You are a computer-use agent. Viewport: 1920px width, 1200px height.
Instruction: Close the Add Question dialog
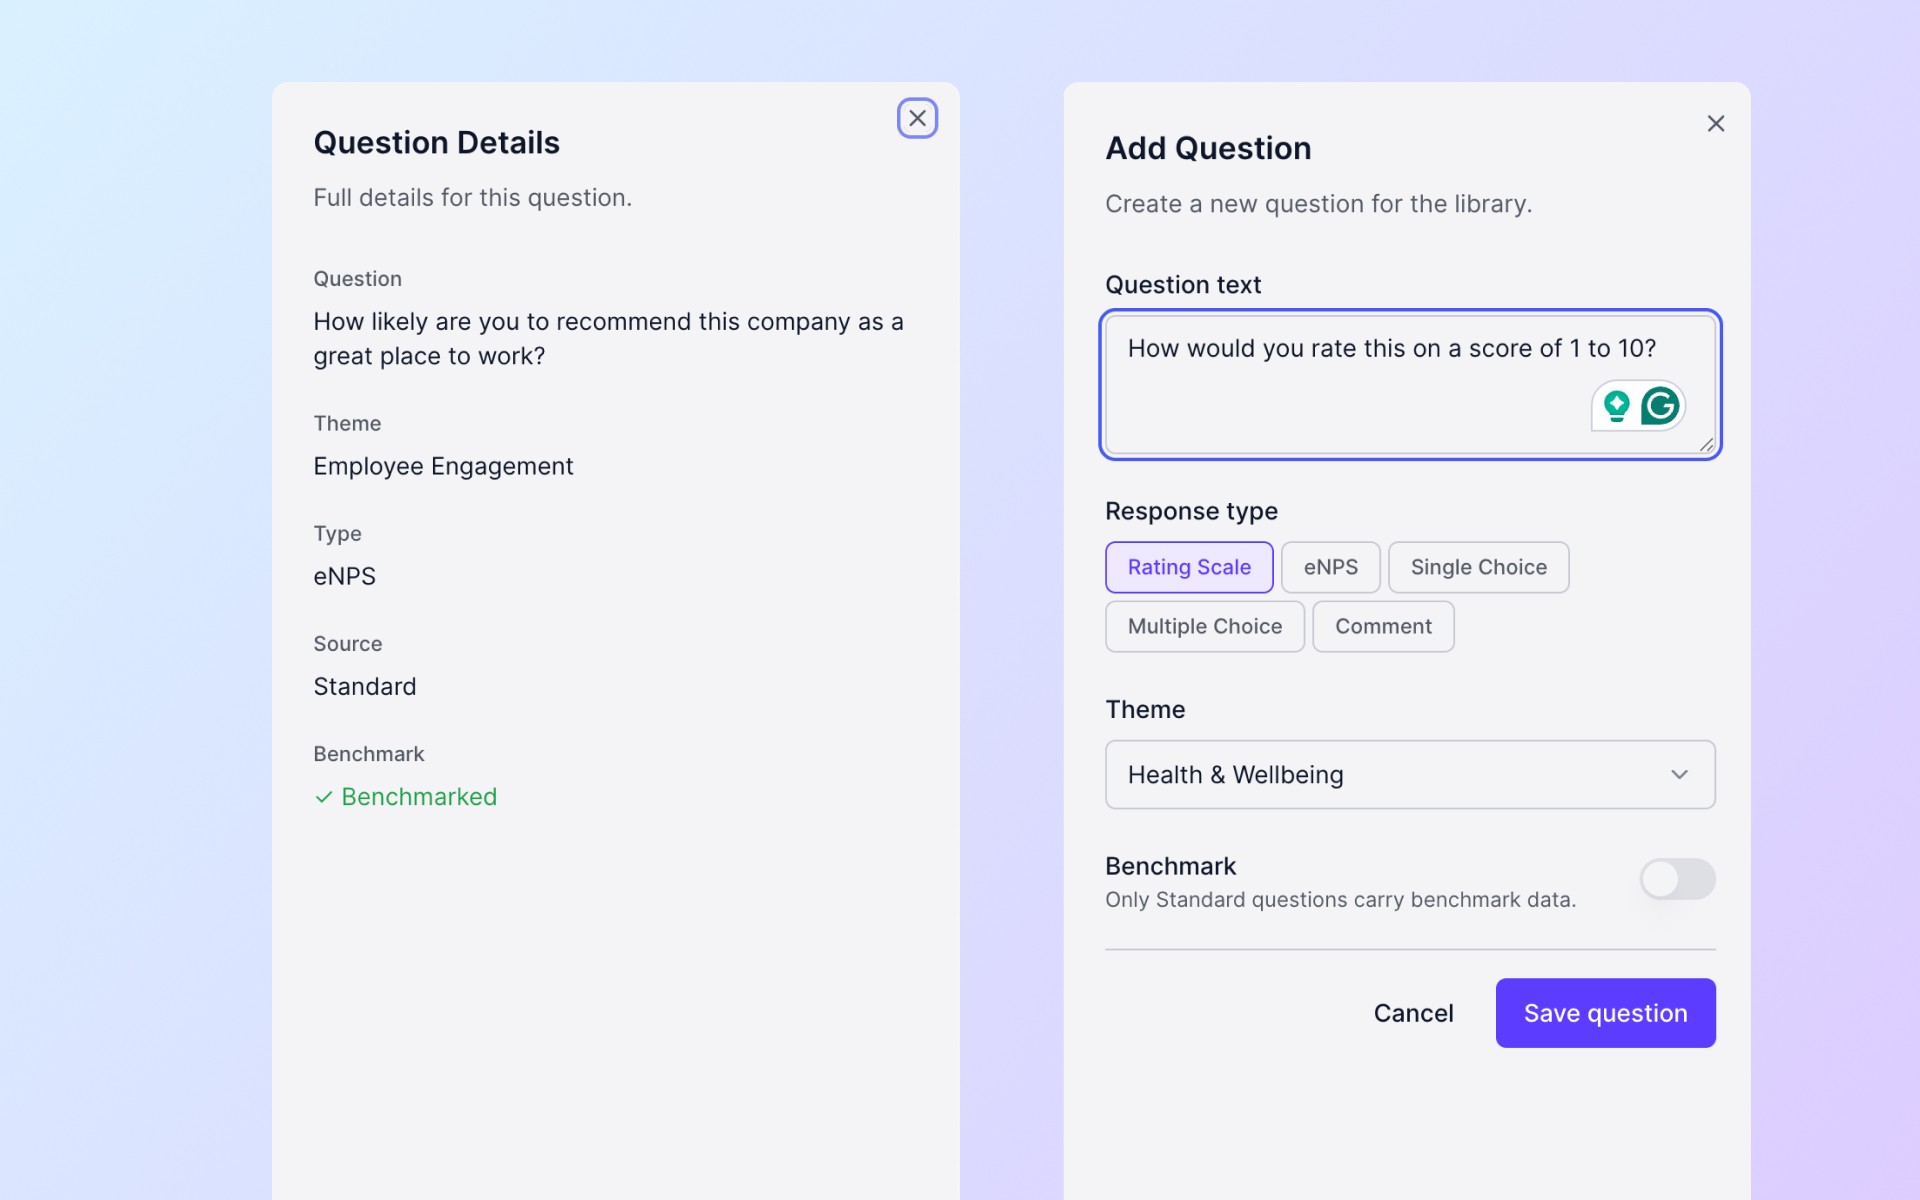1715,124
